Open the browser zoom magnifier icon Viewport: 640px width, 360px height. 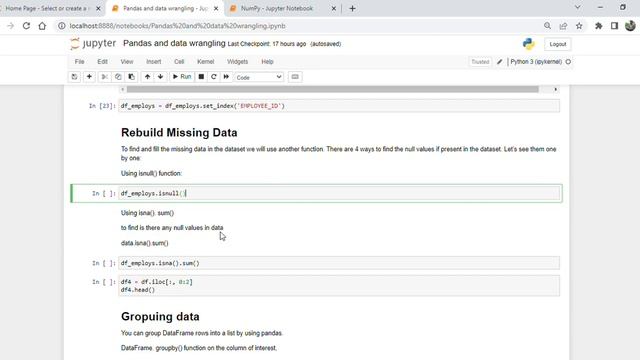pyautogui.click(x=547, y=26)
